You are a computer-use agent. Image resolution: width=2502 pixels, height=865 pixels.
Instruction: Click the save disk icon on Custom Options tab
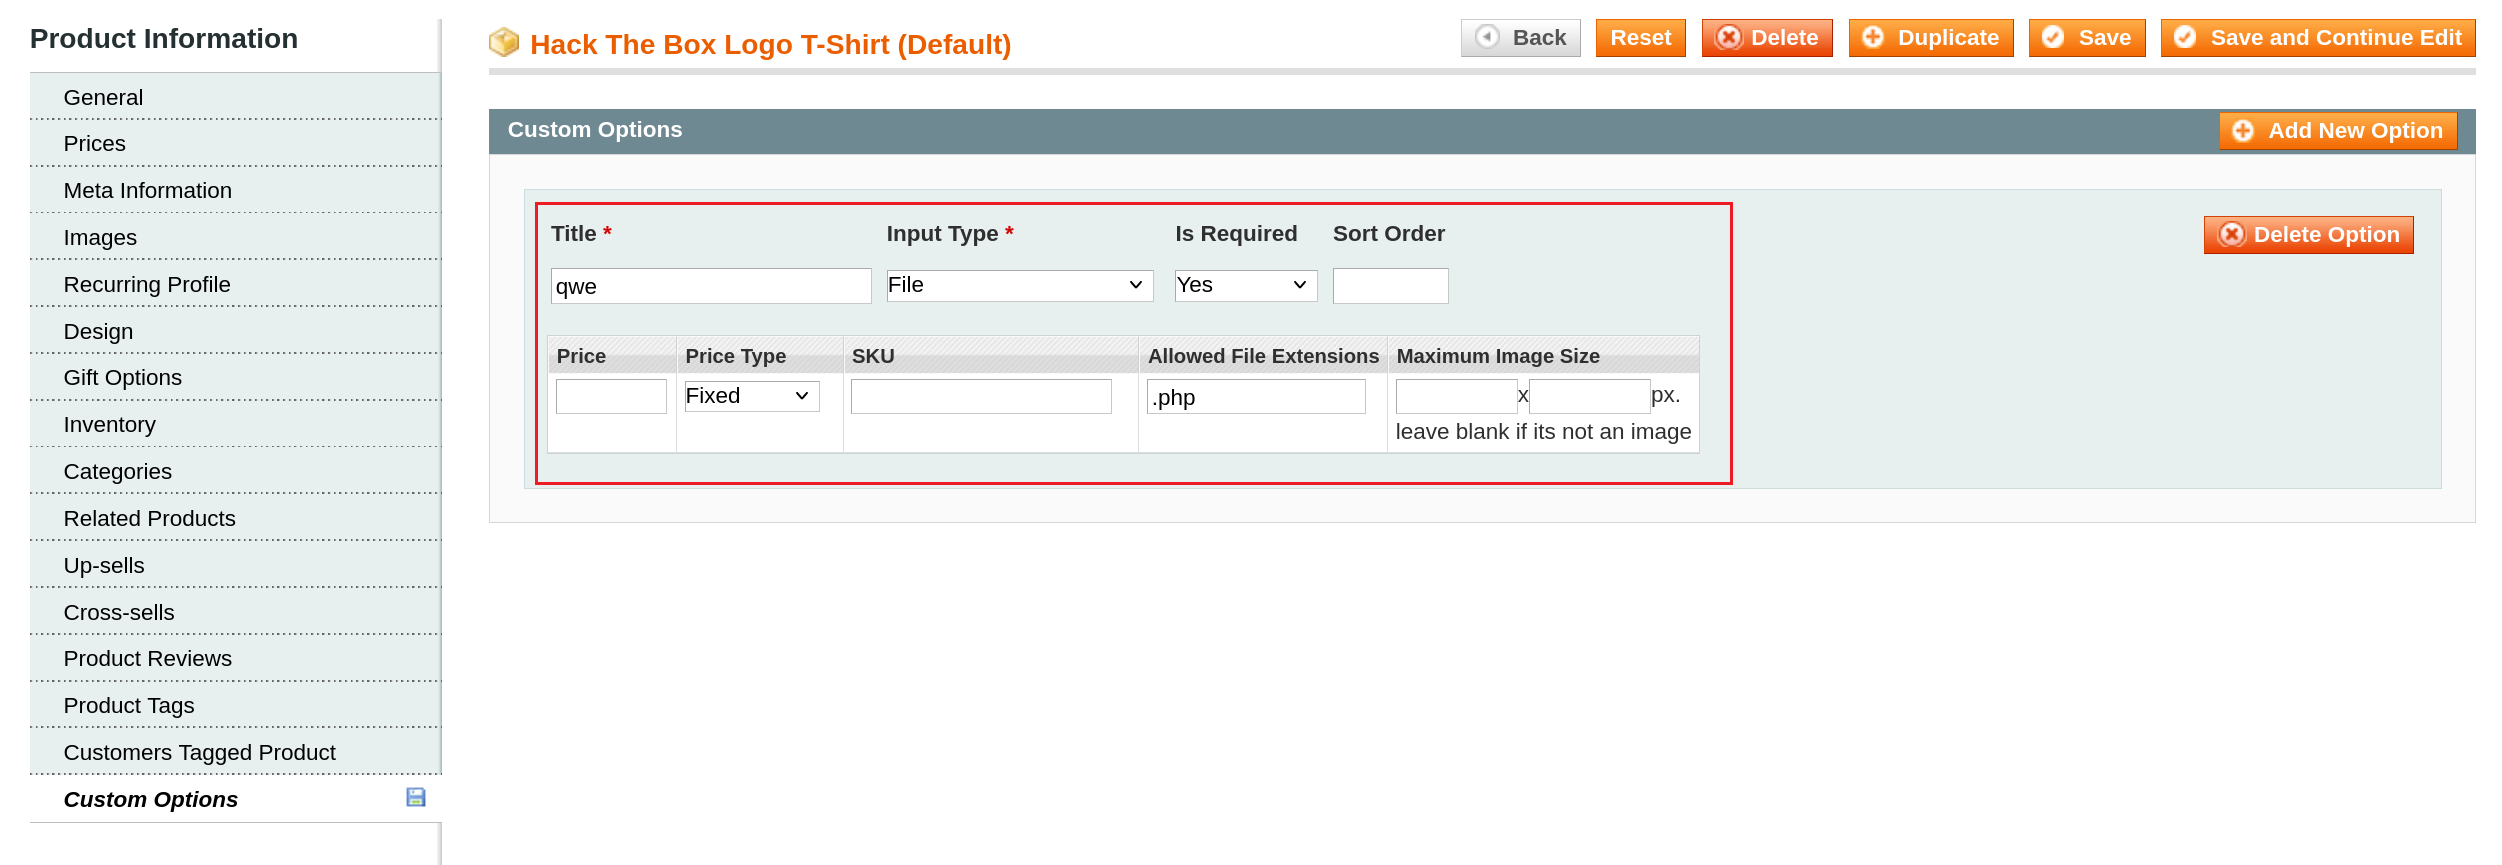tap(416, 797)
